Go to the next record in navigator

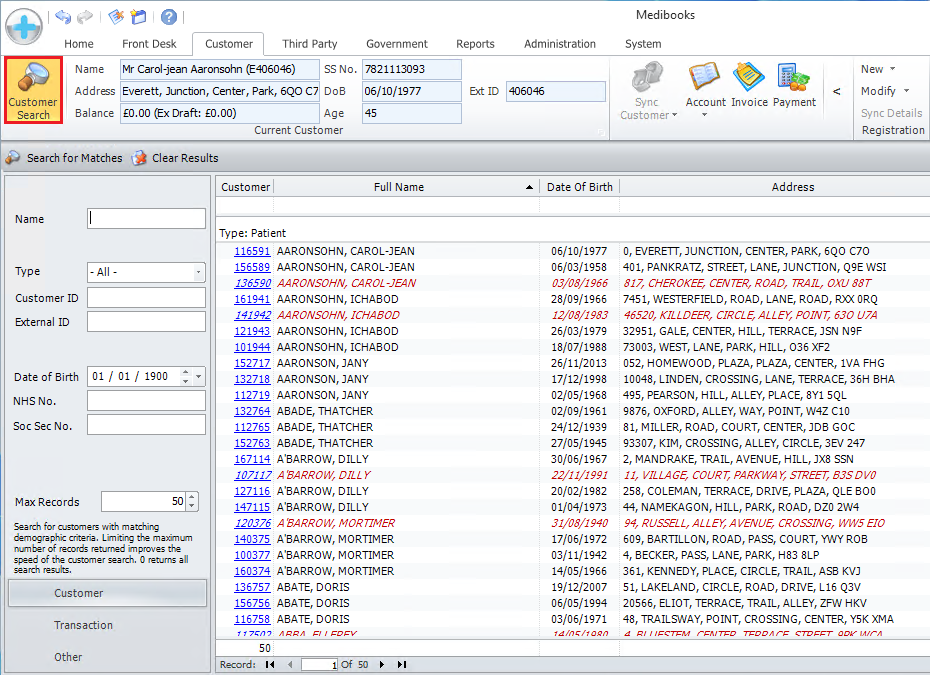tap(381, 664)
